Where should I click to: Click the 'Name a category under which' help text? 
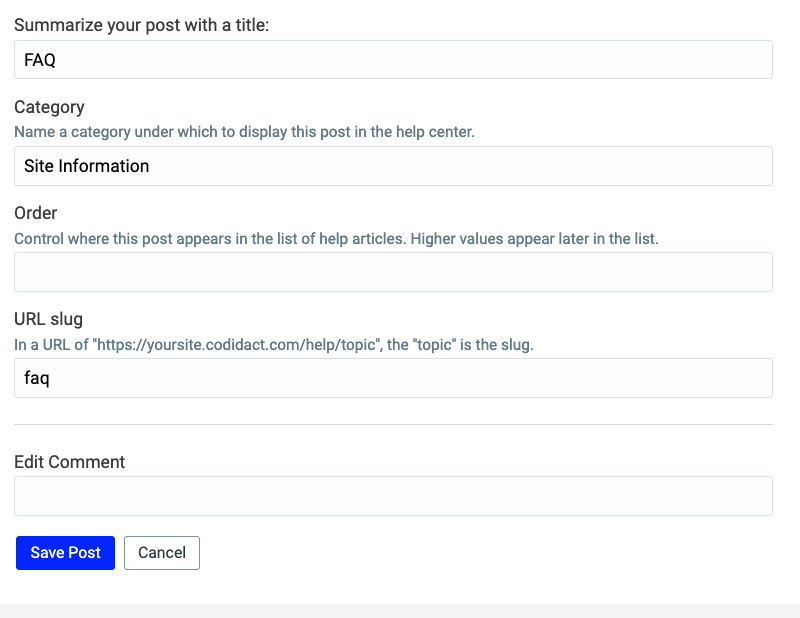point(244,132)
